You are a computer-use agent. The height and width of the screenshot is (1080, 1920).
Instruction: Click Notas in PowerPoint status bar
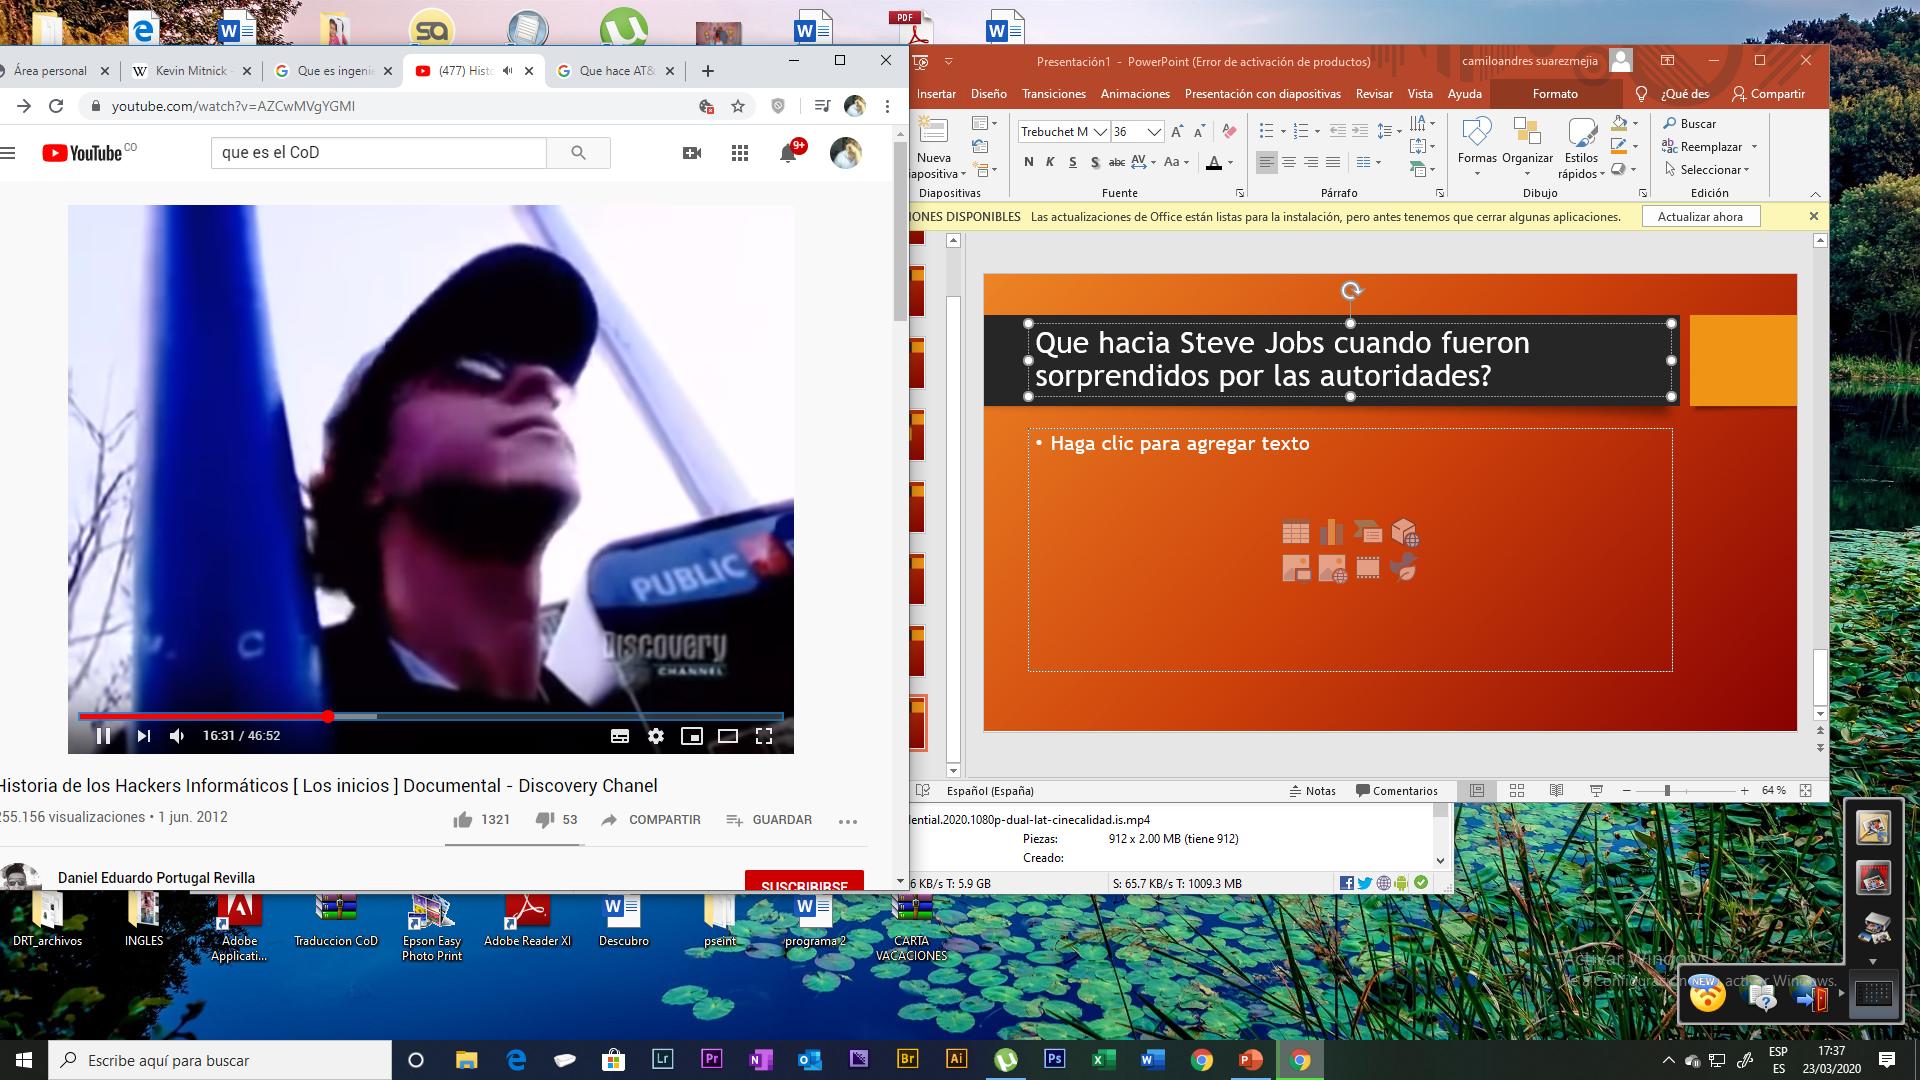click(1312, 791)
